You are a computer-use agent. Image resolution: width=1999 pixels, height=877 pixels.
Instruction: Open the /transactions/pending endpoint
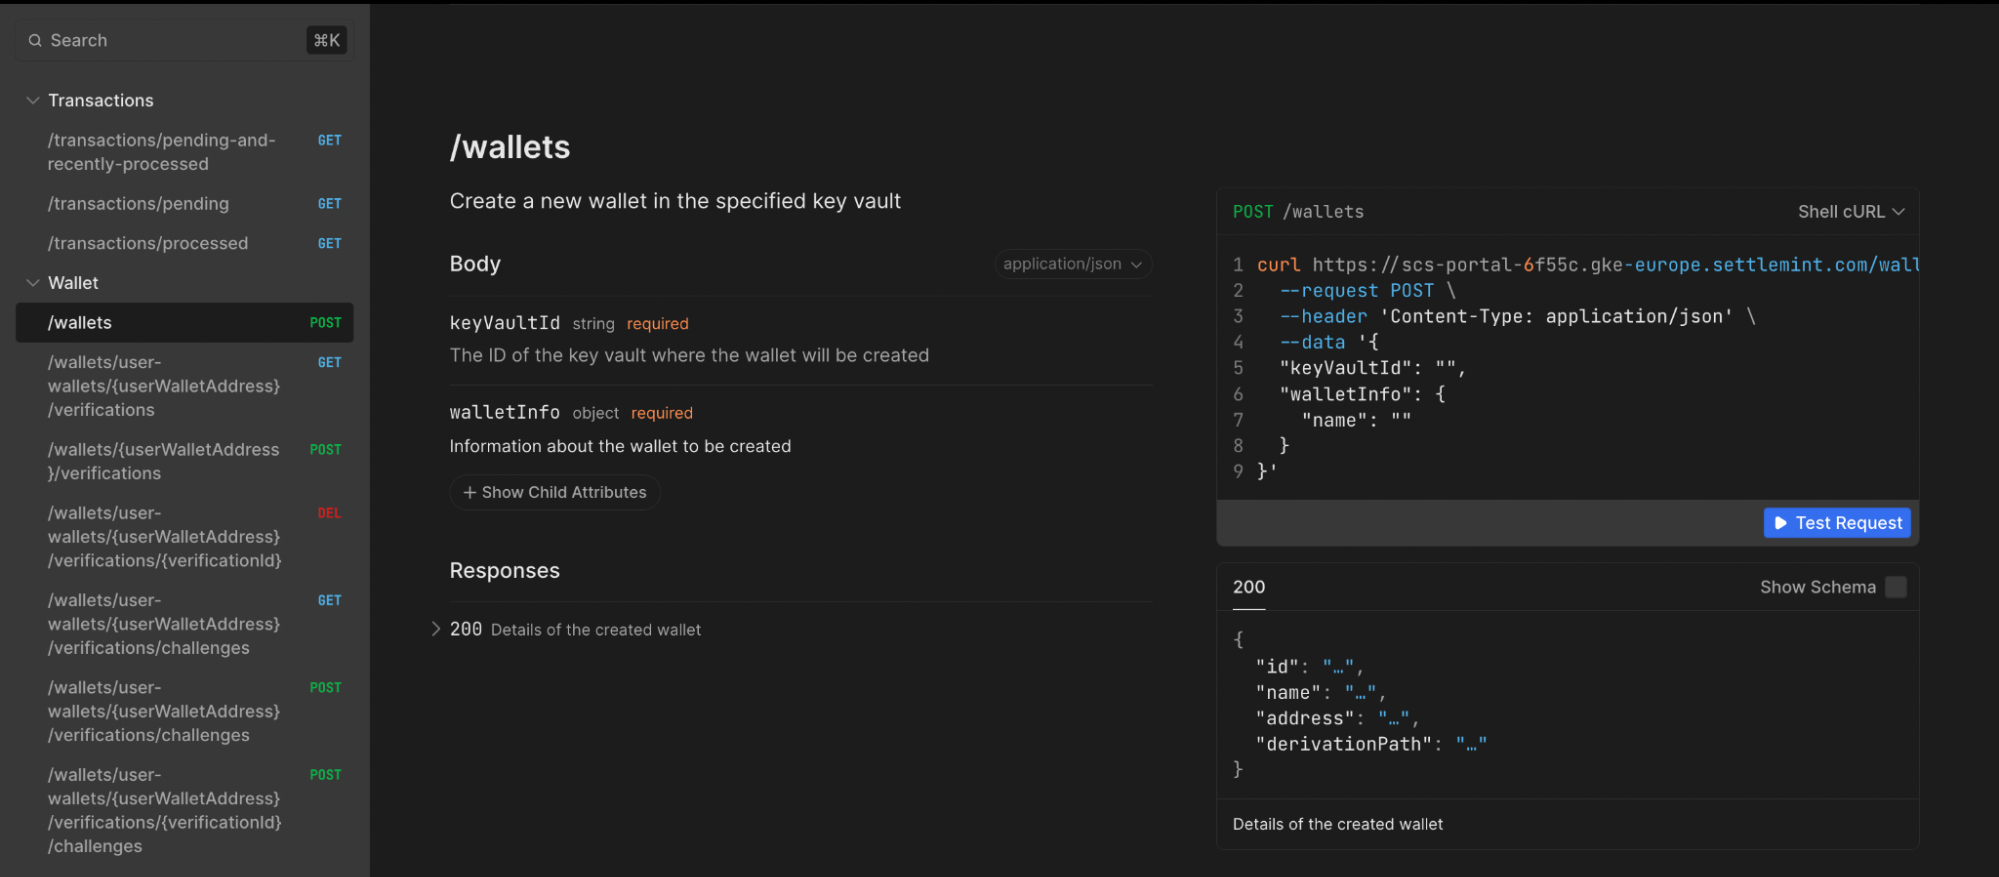click(x=184, y=204)
